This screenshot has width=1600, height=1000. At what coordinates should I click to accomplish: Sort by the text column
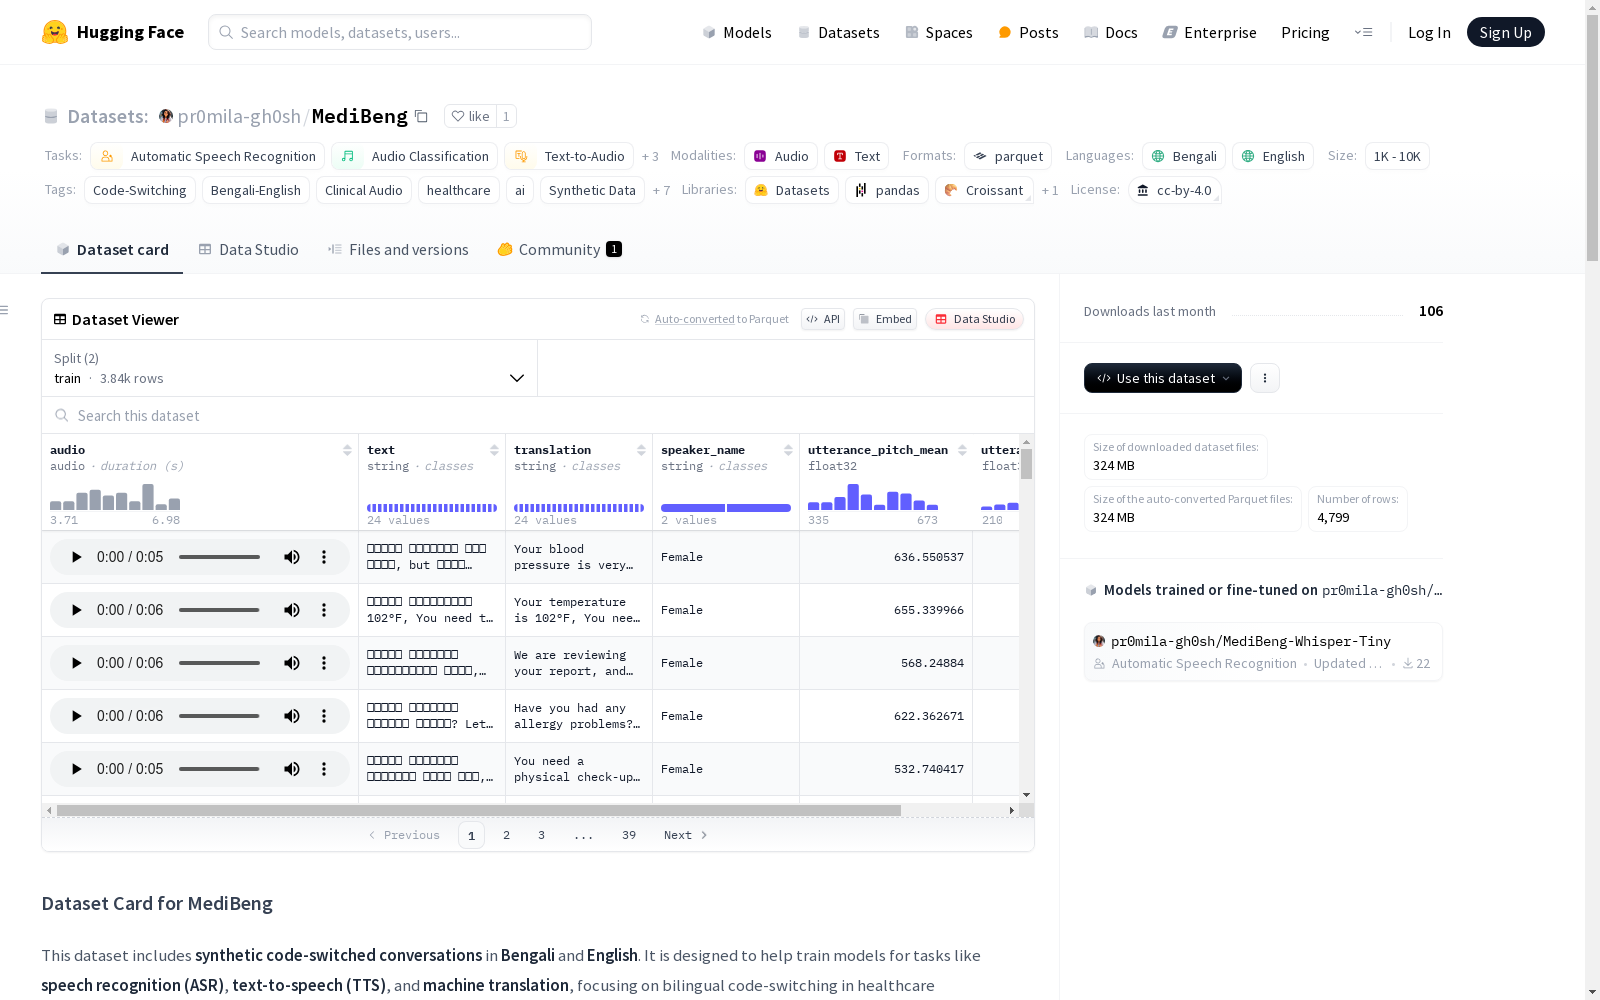coord(494,450)
